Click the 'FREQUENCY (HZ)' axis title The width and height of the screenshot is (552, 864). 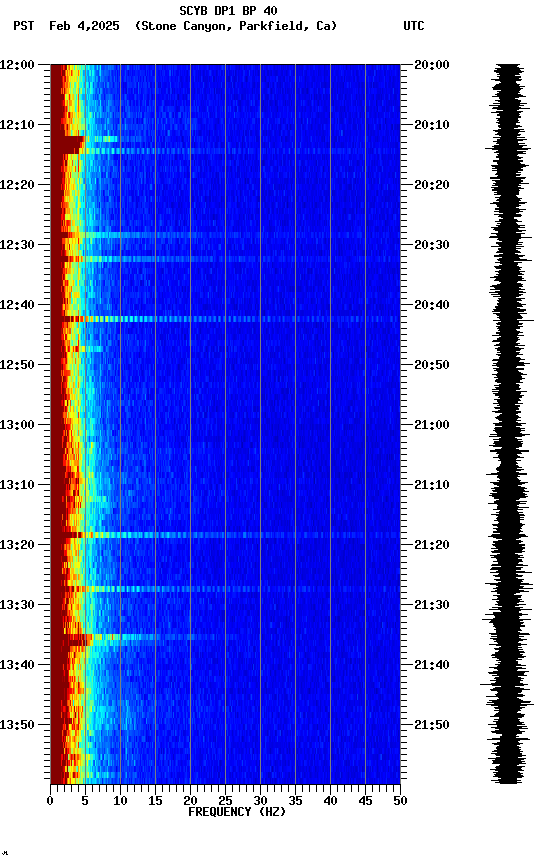tap(237, 812)
